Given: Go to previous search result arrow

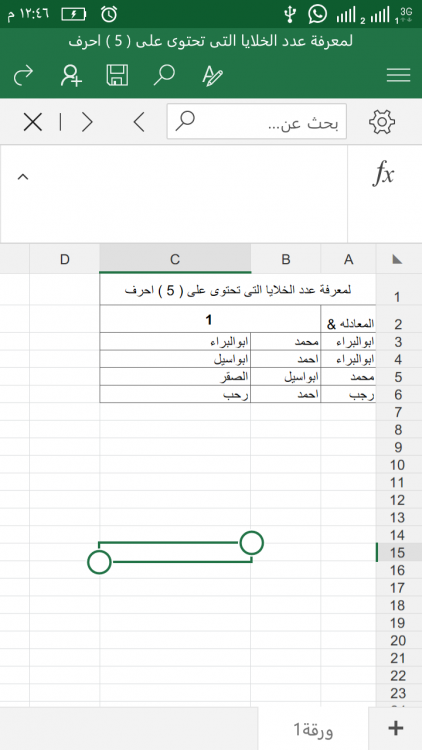Looking at the screenshot, I should [x=139, y=122].
